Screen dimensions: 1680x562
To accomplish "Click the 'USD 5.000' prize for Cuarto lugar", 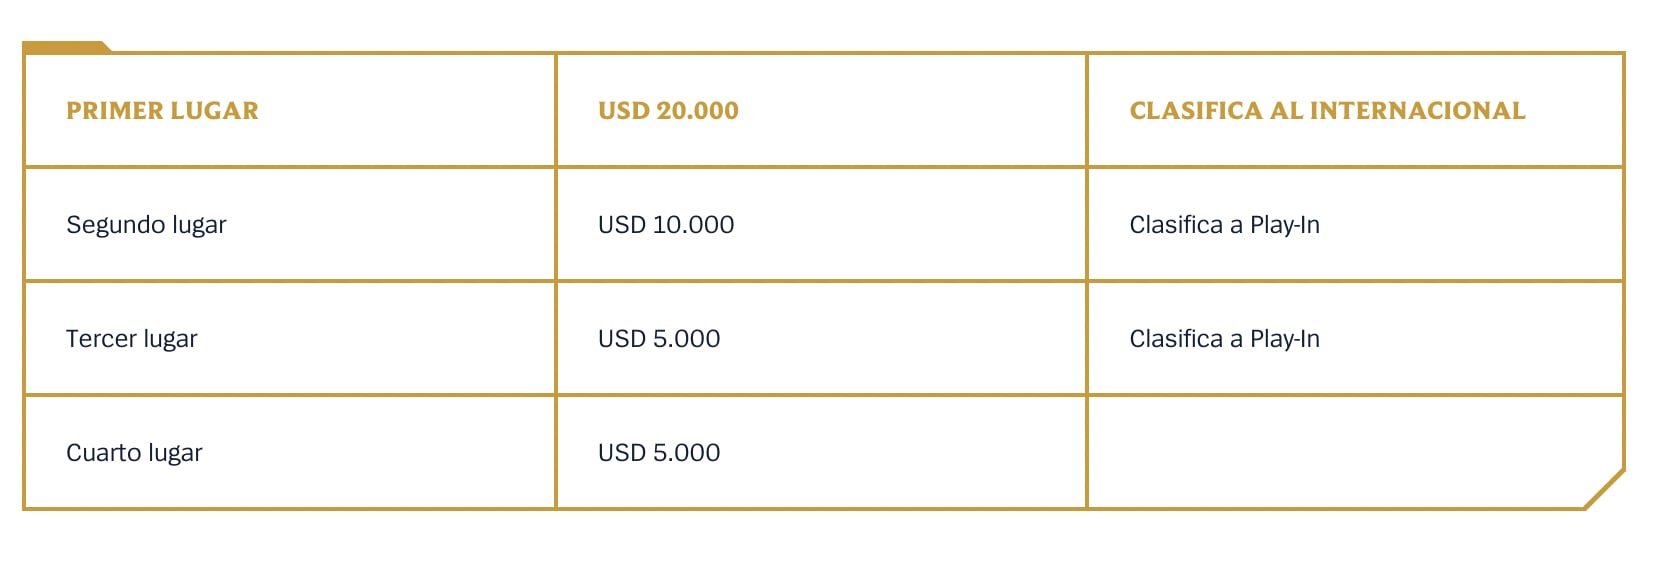I will [659, 453].
